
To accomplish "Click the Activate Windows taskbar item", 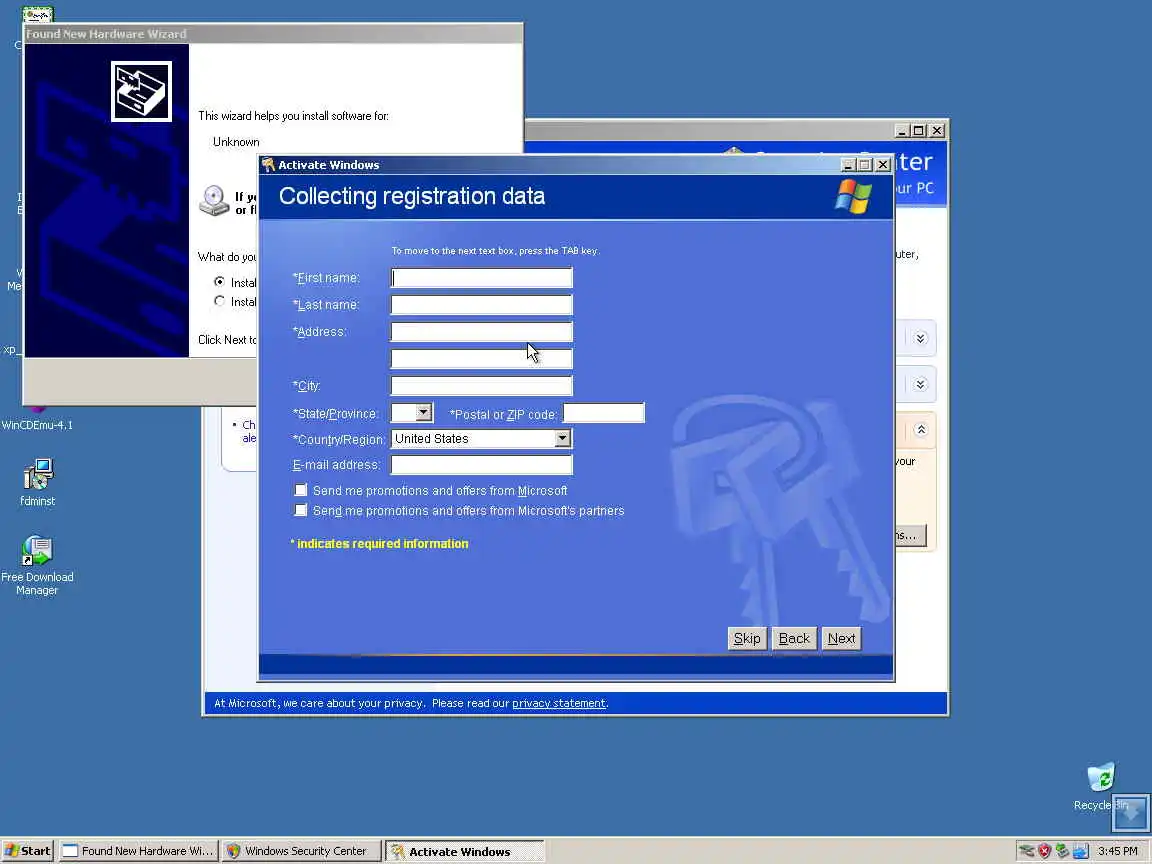I will [465, 852].
